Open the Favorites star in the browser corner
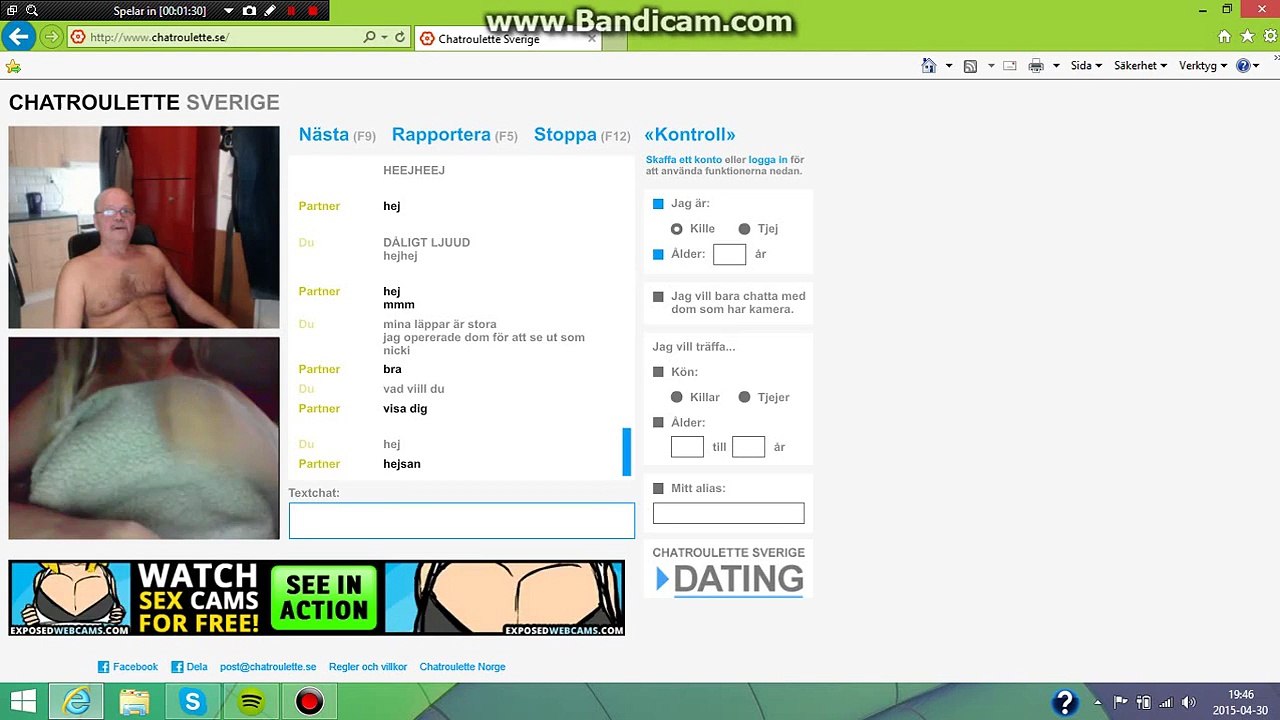1280x720 pixels. (x=1247, y=37)
